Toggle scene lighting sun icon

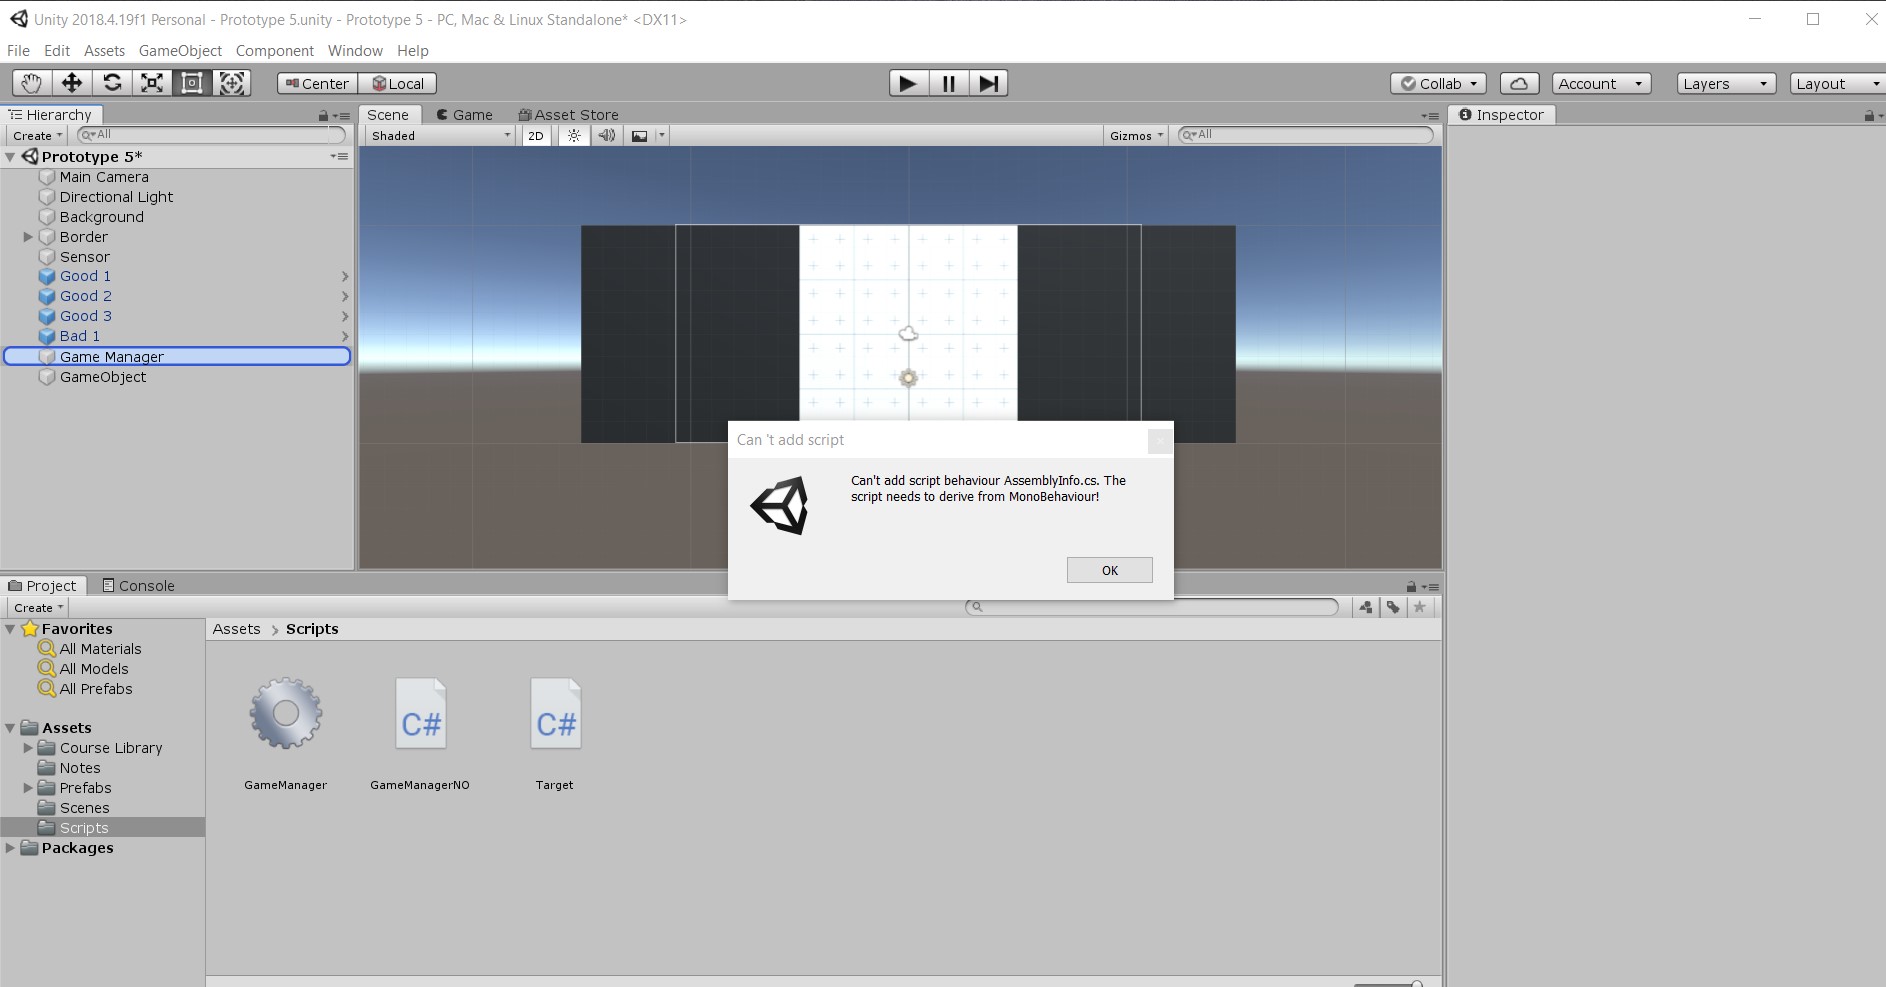(574, 136)
